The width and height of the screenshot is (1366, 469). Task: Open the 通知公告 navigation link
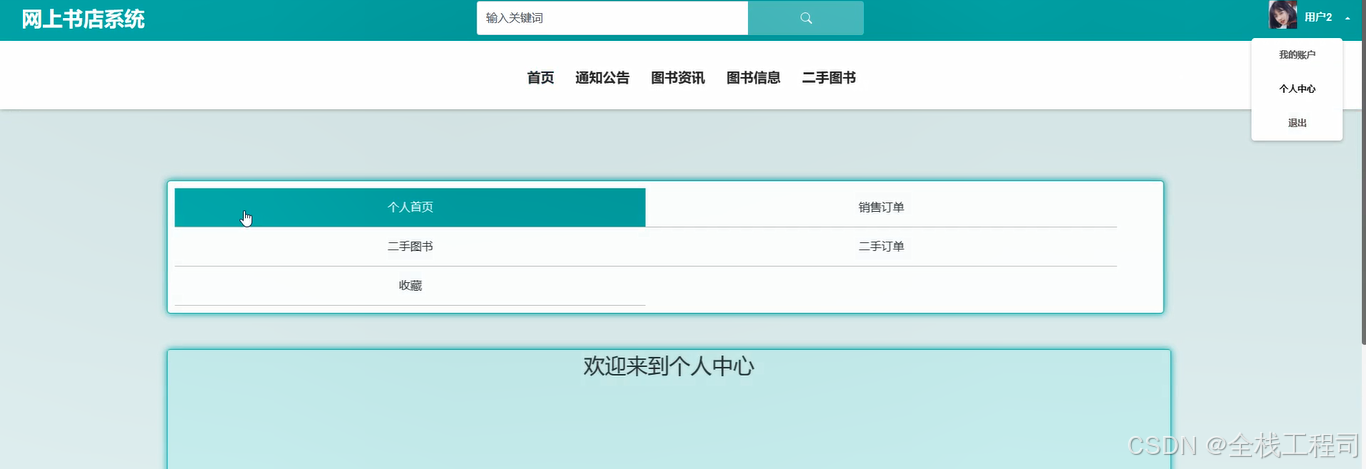point(602,78)
